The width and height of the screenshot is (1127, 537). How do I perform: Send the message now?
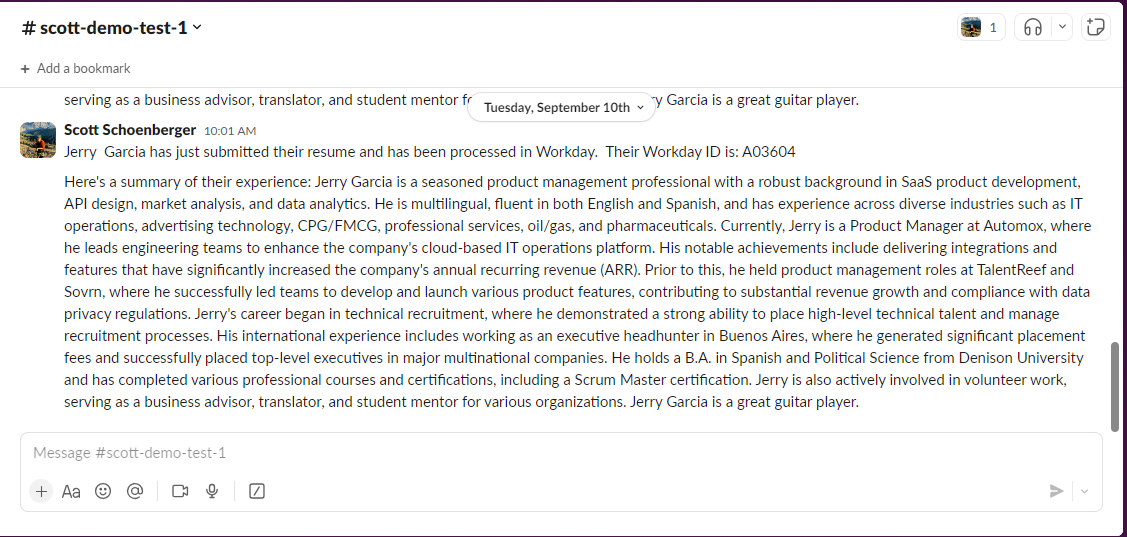pyautogui.click(x=1056, y=491)
